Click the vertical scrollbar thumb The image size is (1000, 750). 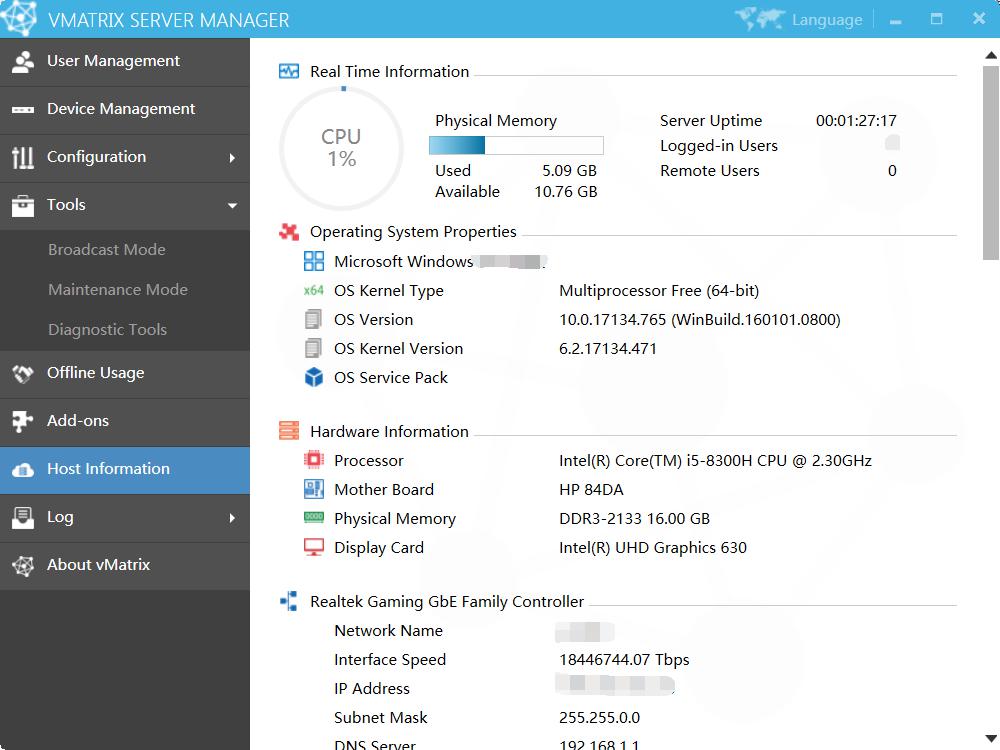point(990,163)
